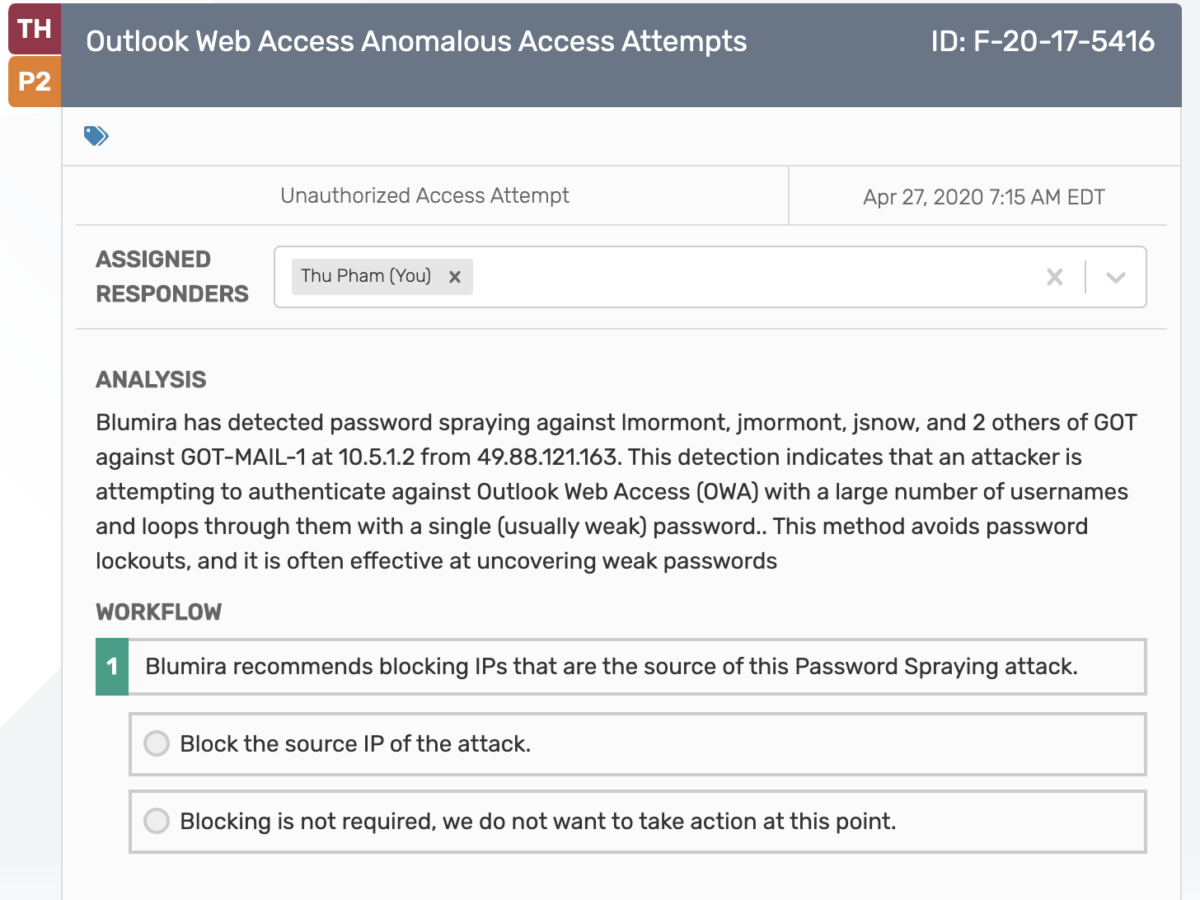Click the orange P2 priority badge
The width and height of the screenshot is (1200, 900).
pyautogui.click(x=34, y=82)
